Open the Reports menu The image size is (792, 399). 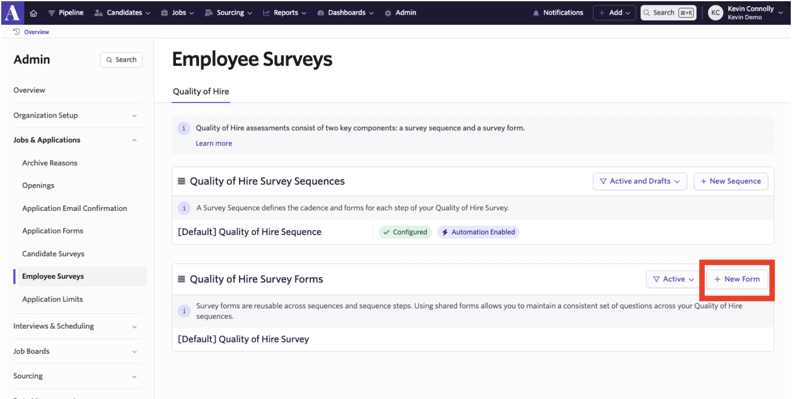(x=284, y=13)
